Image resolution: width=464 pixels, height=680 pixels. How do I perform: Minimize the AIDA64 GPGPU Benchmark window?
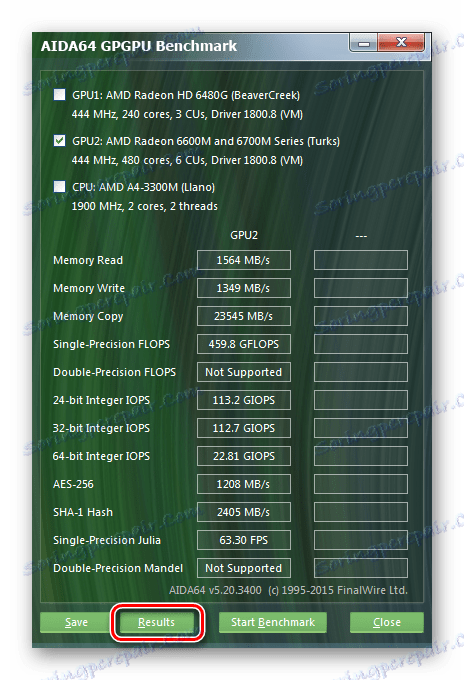point(363,43)
